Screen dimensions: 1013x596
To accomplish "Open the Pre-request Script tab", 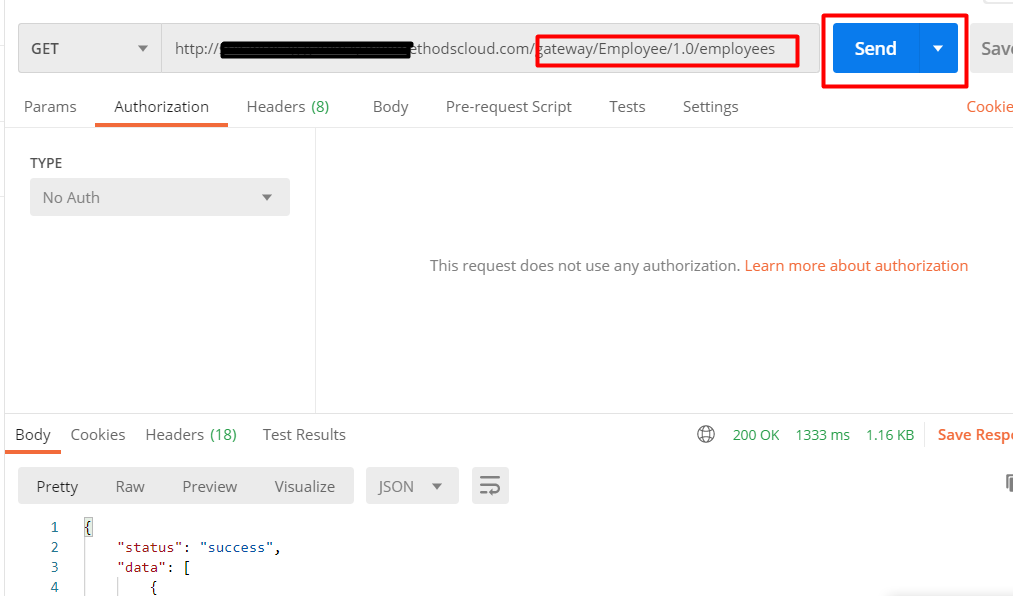I will 508,107.
